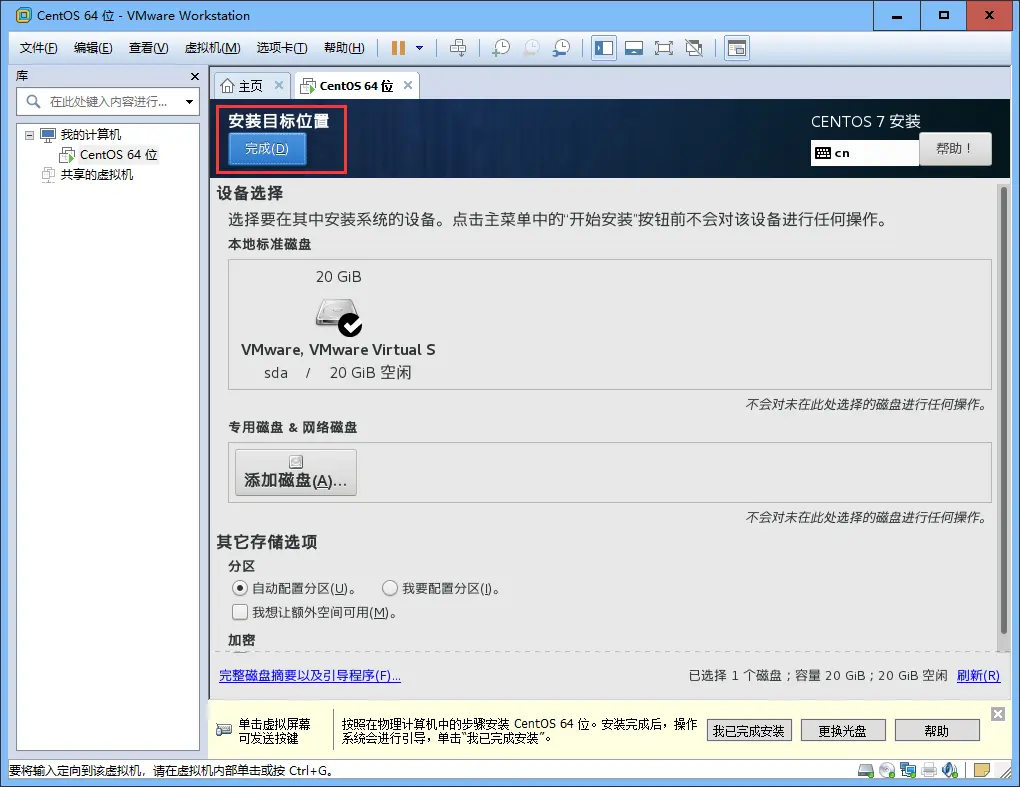
Task: Open the power options dropdown arrow beside pause
Action: coord(420,47)
